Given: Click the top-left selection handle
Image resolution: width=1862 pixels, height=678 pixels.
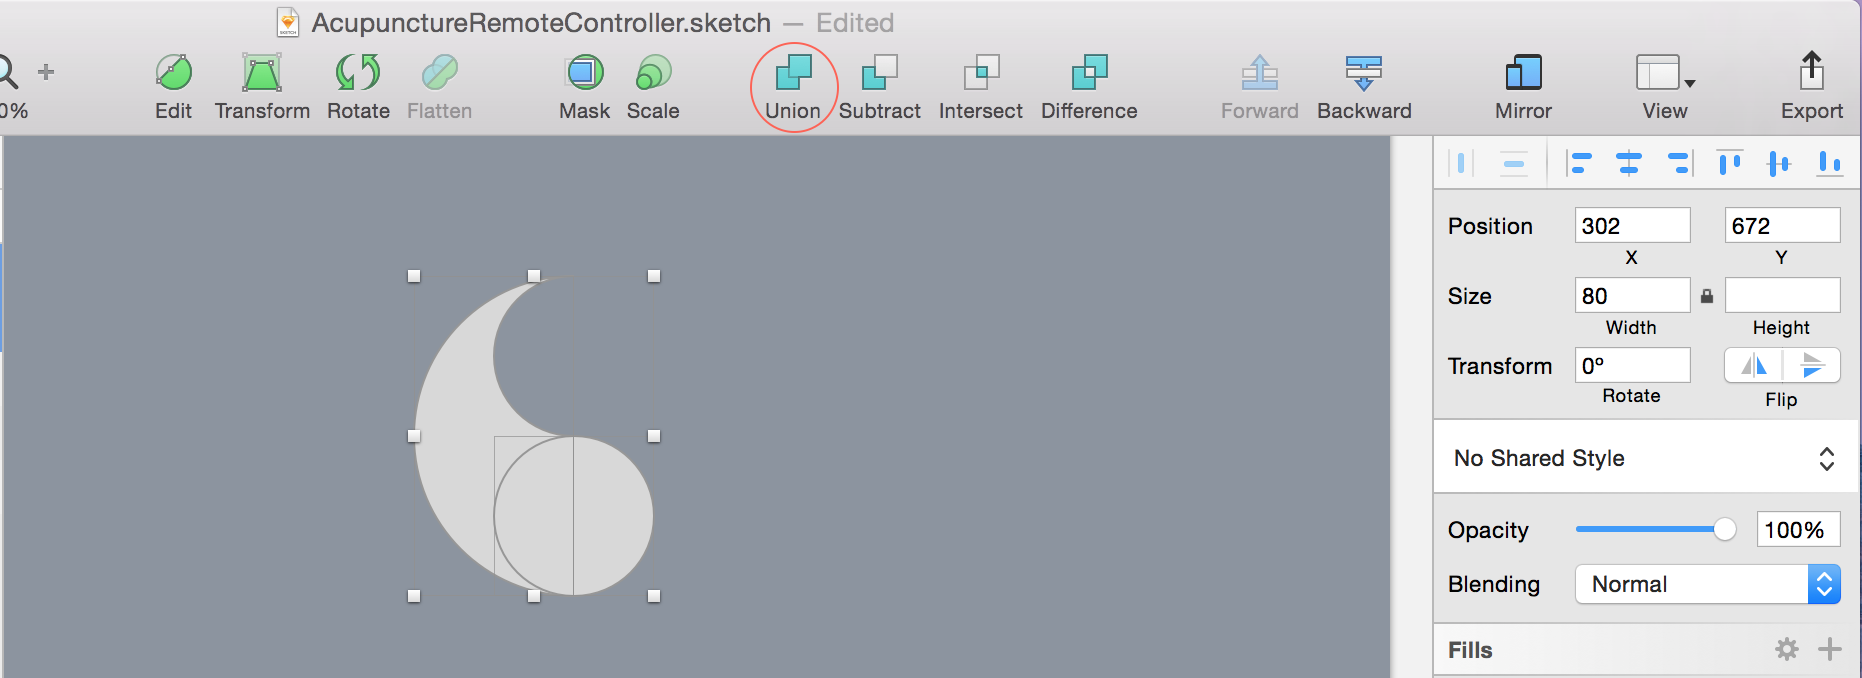Looking at the screenshot, I should (x=414, y=276).
